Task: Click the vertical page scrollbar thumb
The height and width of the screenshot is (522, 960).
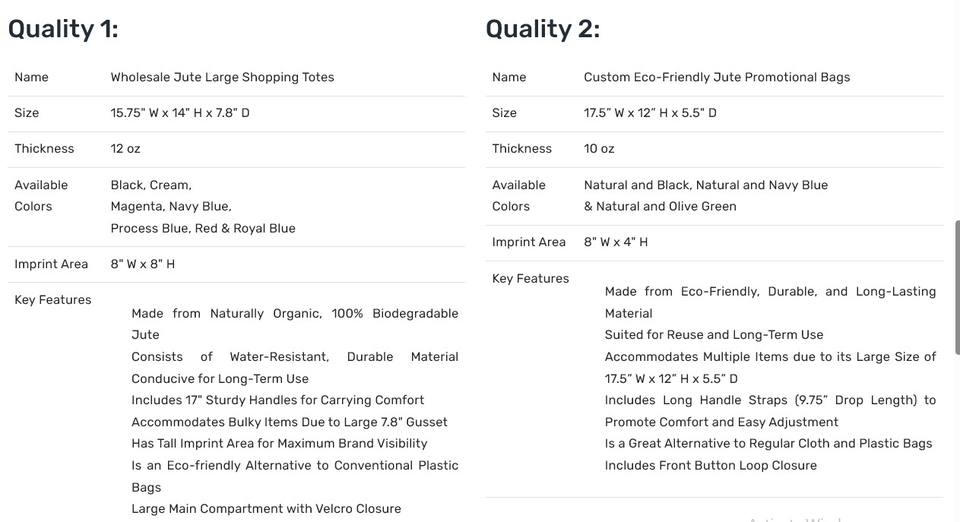Action: pos(957,287)
